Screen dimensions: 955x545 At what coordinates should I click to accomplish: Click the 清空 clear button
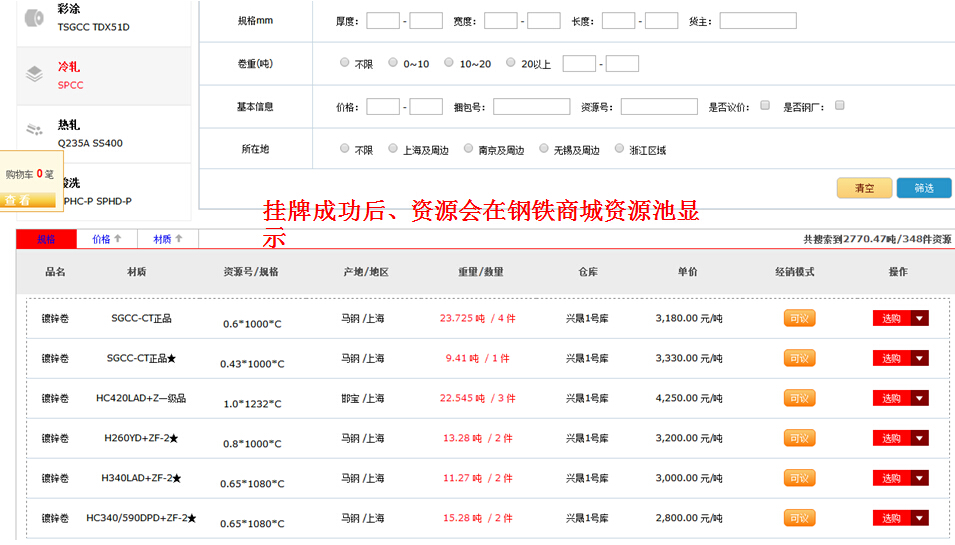tap(863, 188)
